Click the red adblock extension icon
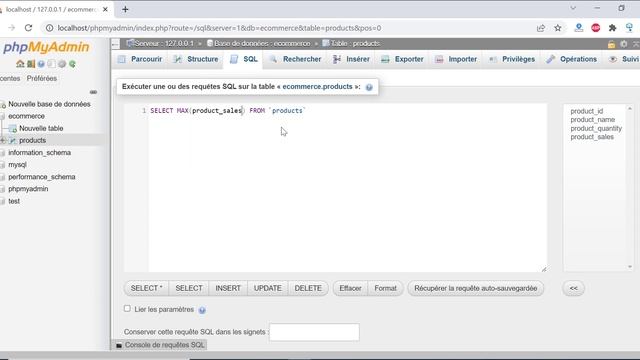This screenshot has width=640, height=360. (596, 28)
